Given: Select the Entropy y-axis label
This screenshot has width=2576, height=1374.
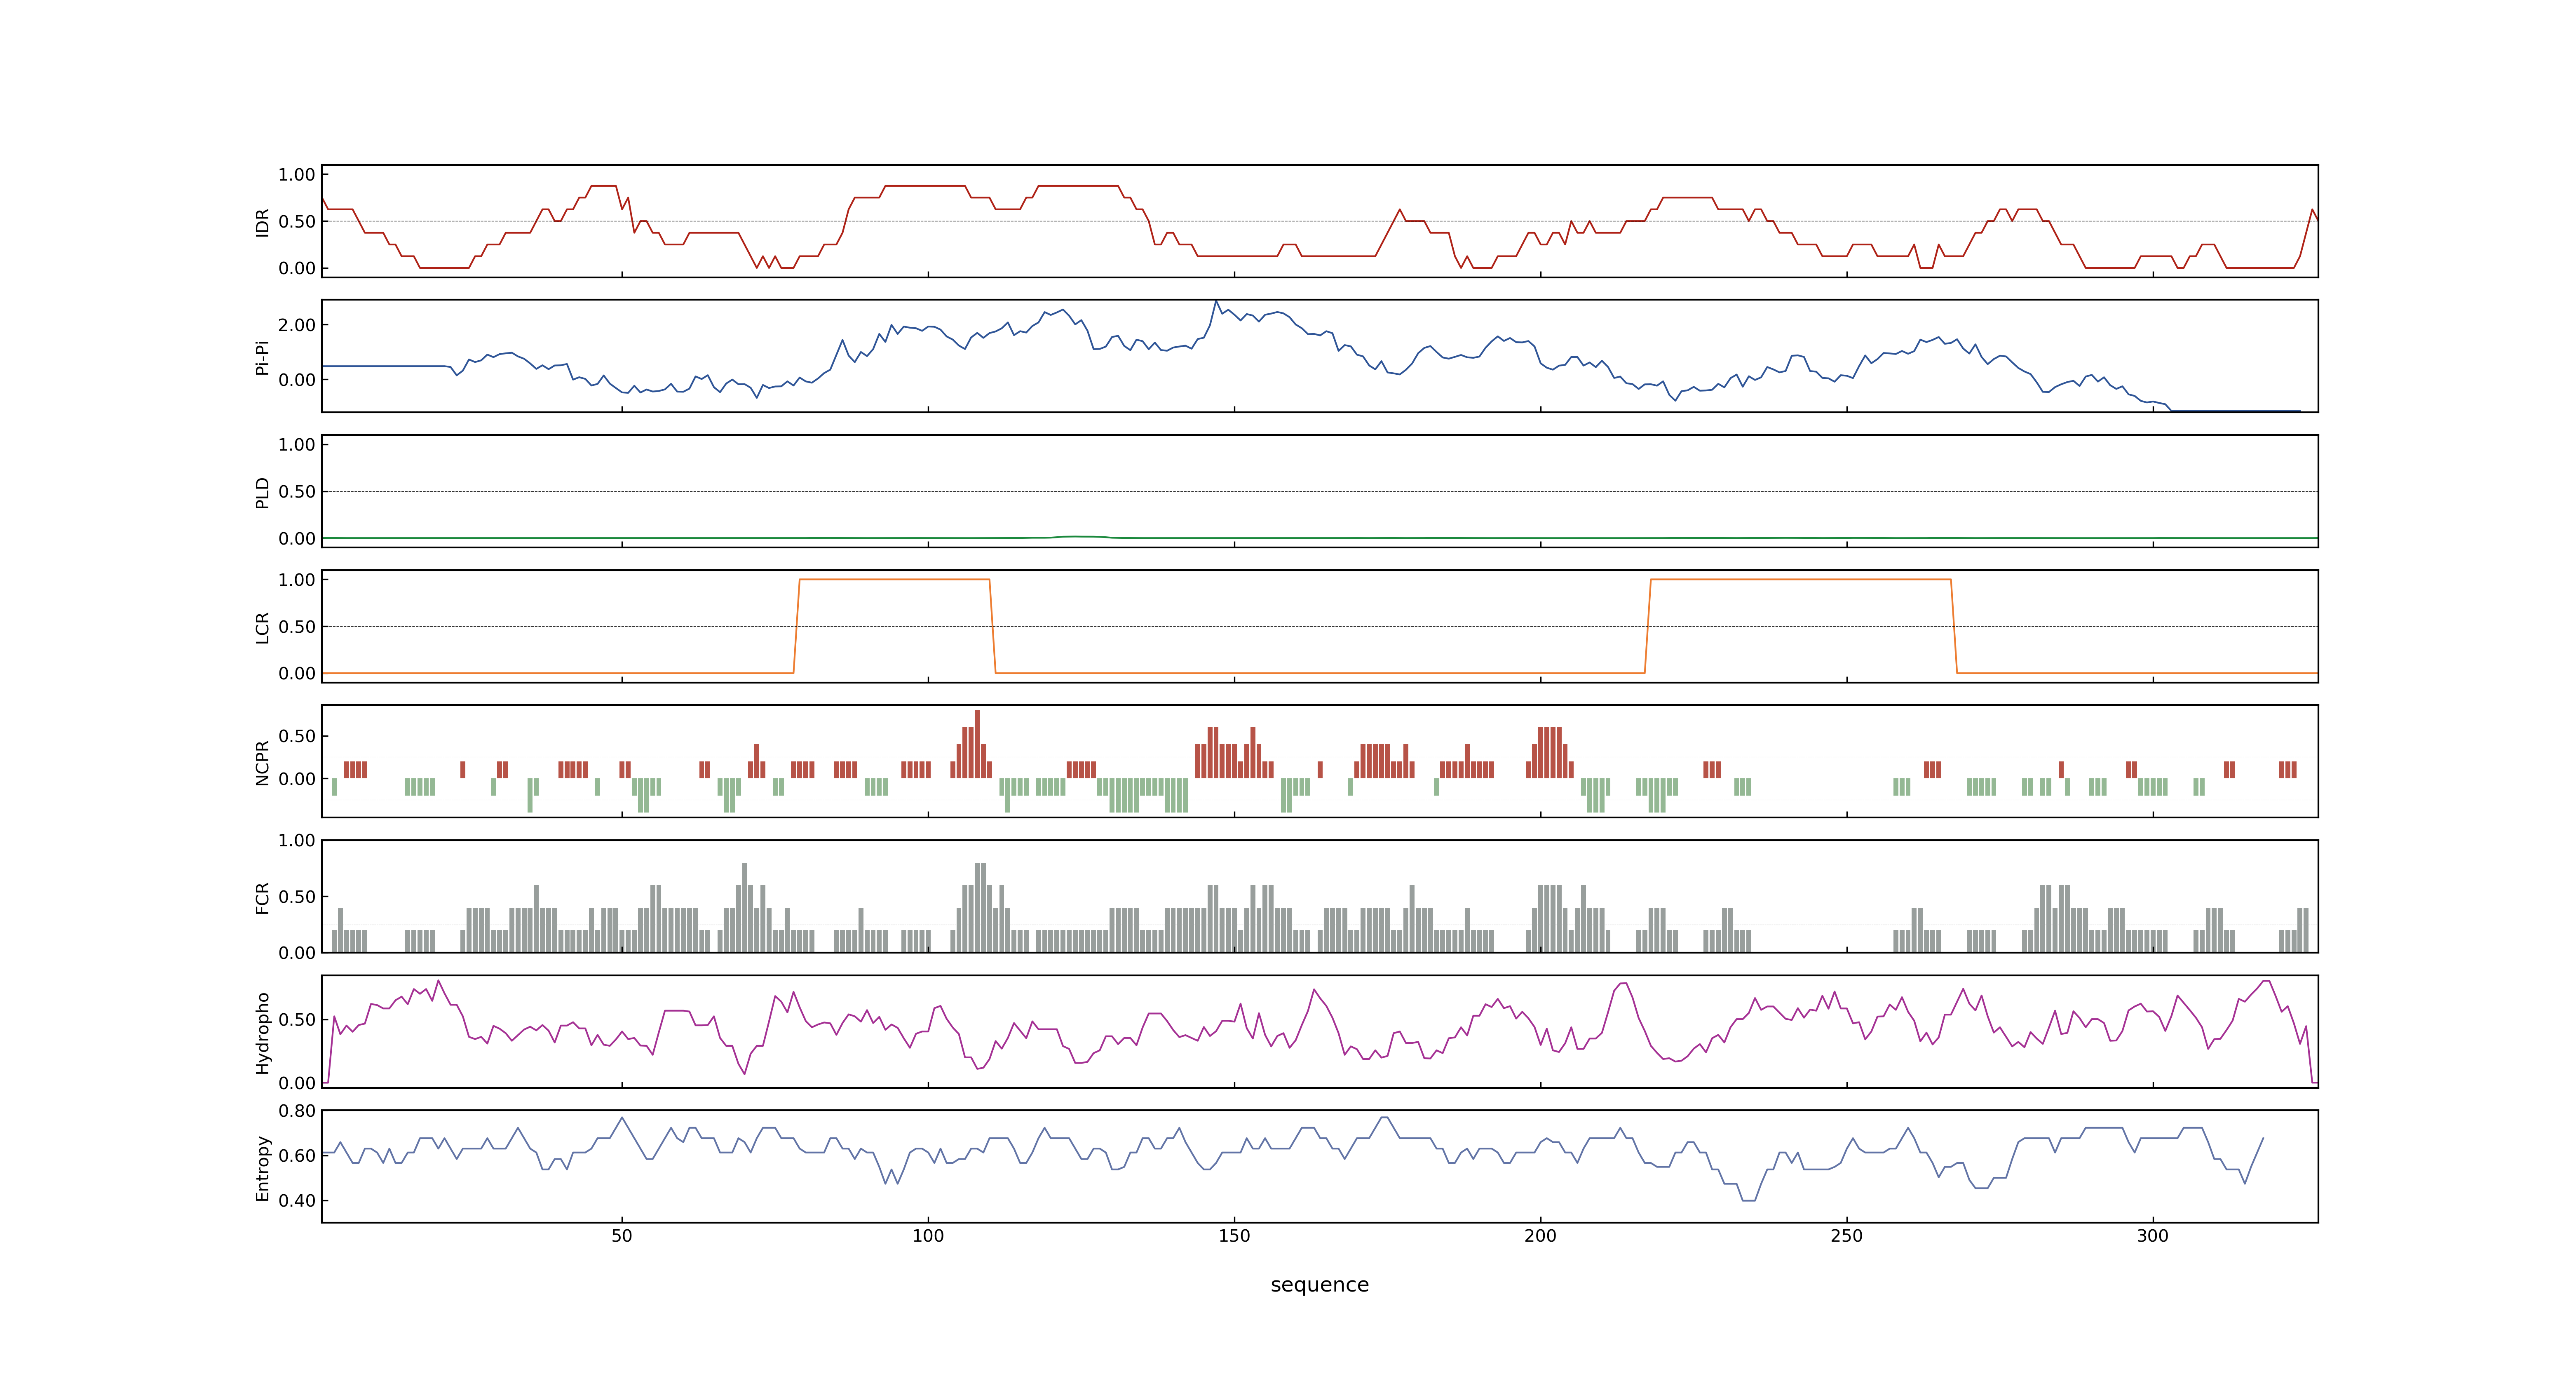Looking at the screenshot, I should coord(262,1167).
